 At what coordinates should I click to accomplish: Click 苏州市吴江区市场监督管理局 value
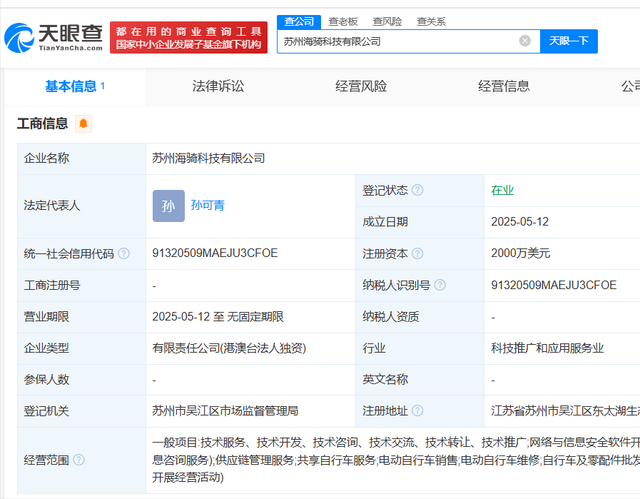(x=225, y=411)
